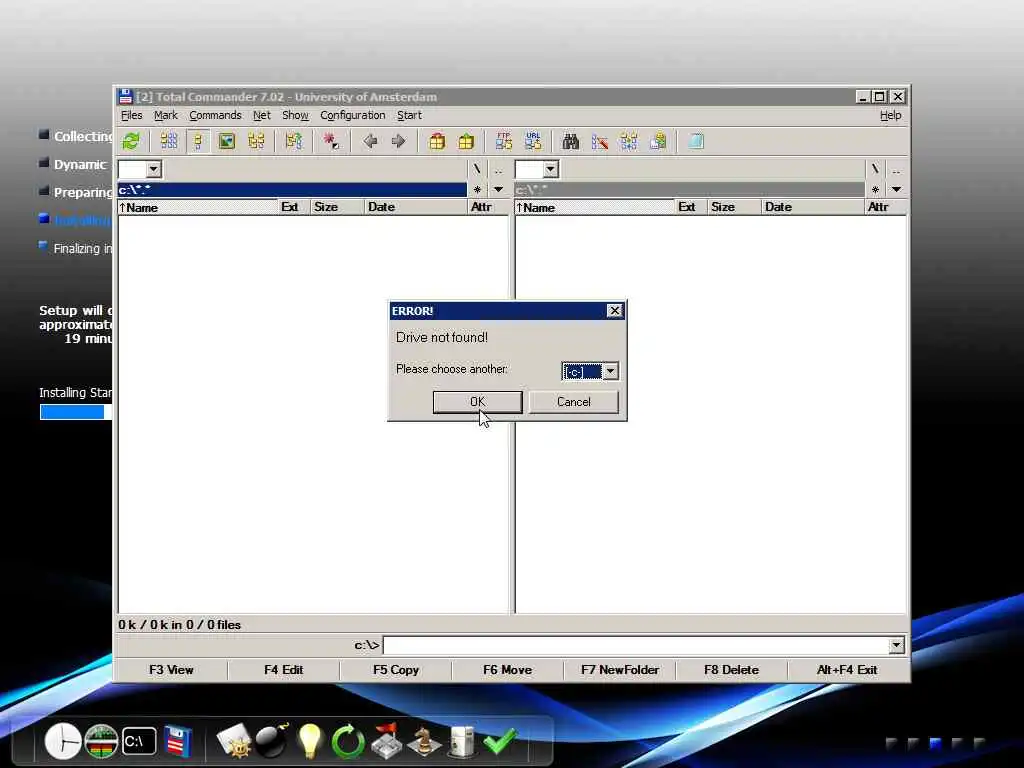Image resolution: width=1024 pixels, height=768 pixels.
Task: Open the C:\ command prompt dock icon
Action: 139,741
